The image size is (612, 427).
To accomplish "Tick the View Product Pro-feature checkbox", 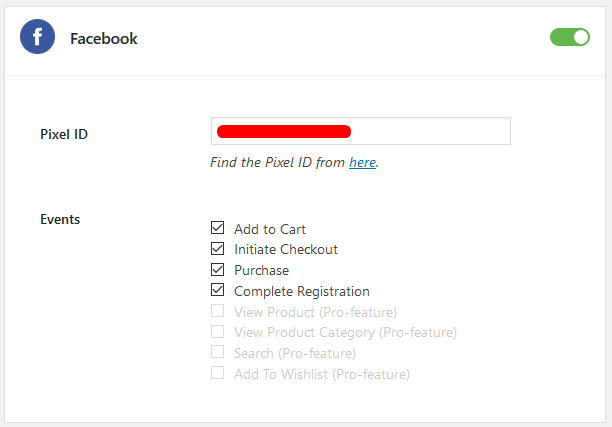I will pyautogui.click(x=217, y=311).
